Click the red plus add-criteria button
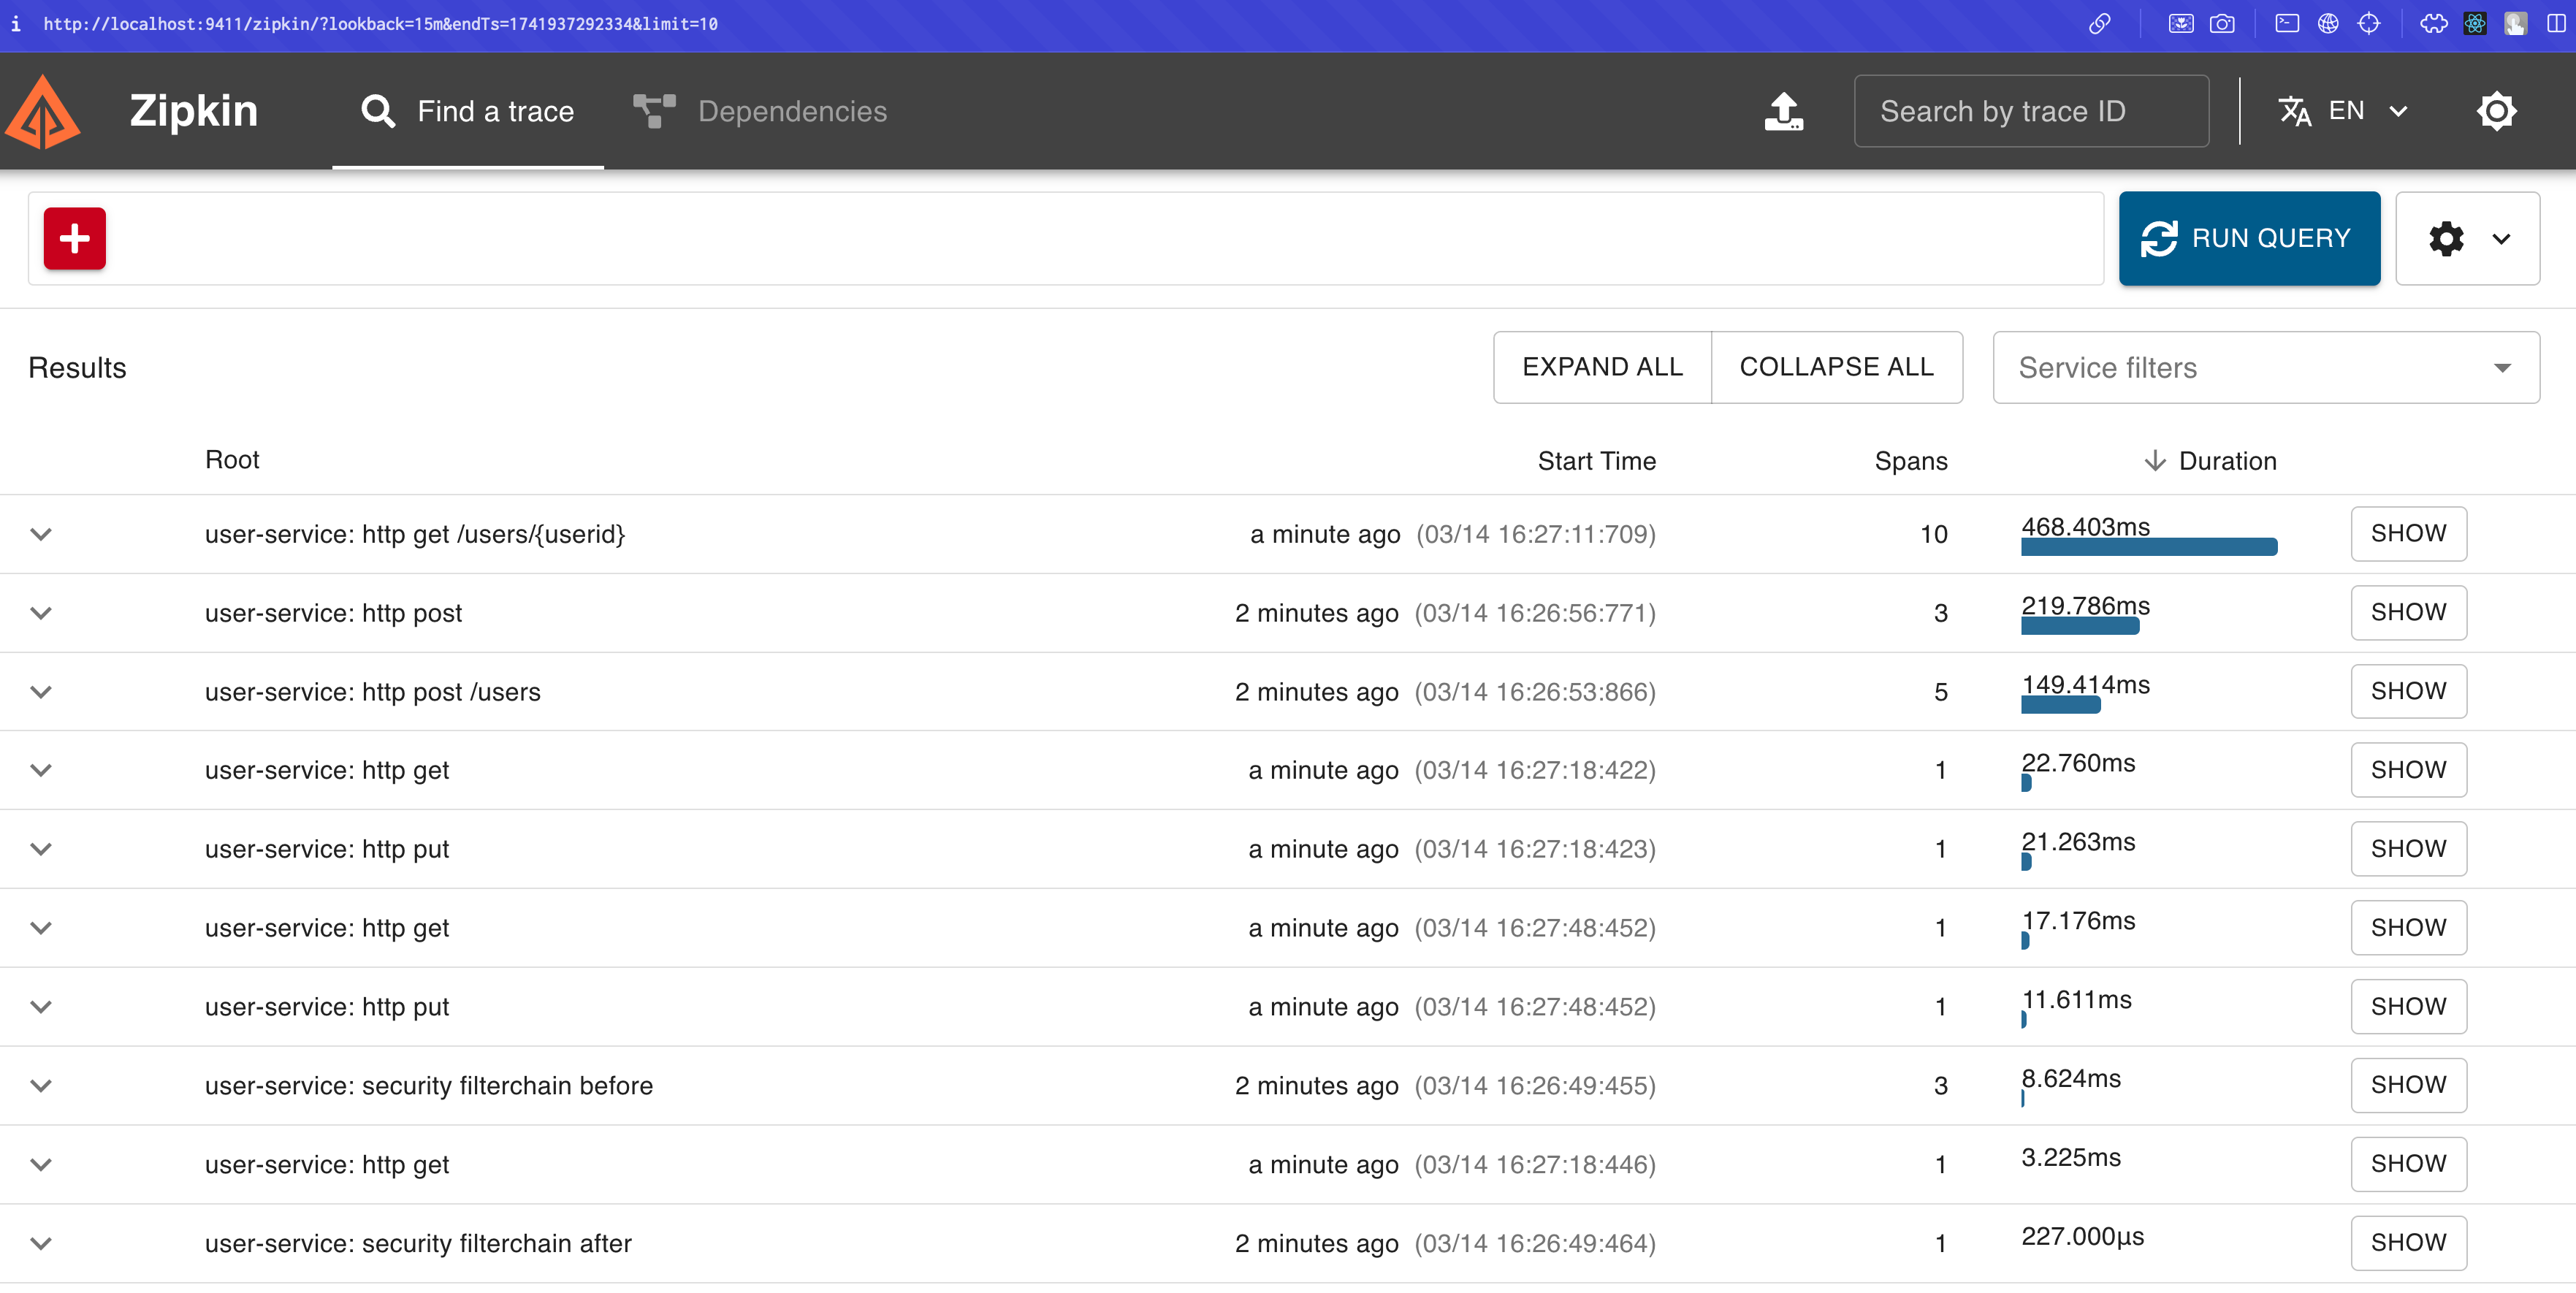The image size is (2576, 1293). 75,238
